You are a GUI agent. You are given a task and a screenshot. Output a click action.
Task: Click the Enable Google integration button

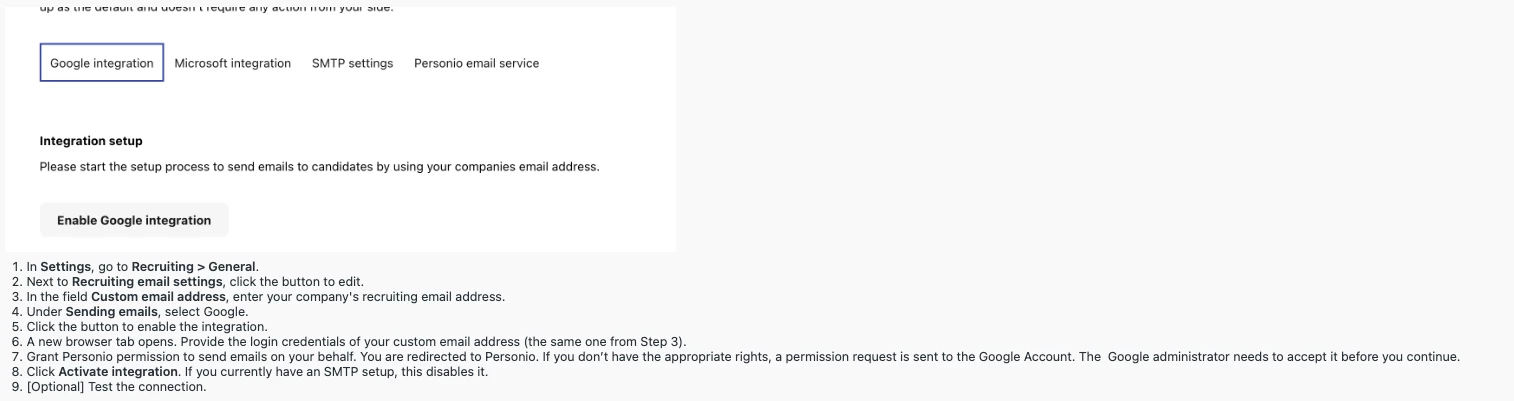[134, 220]
